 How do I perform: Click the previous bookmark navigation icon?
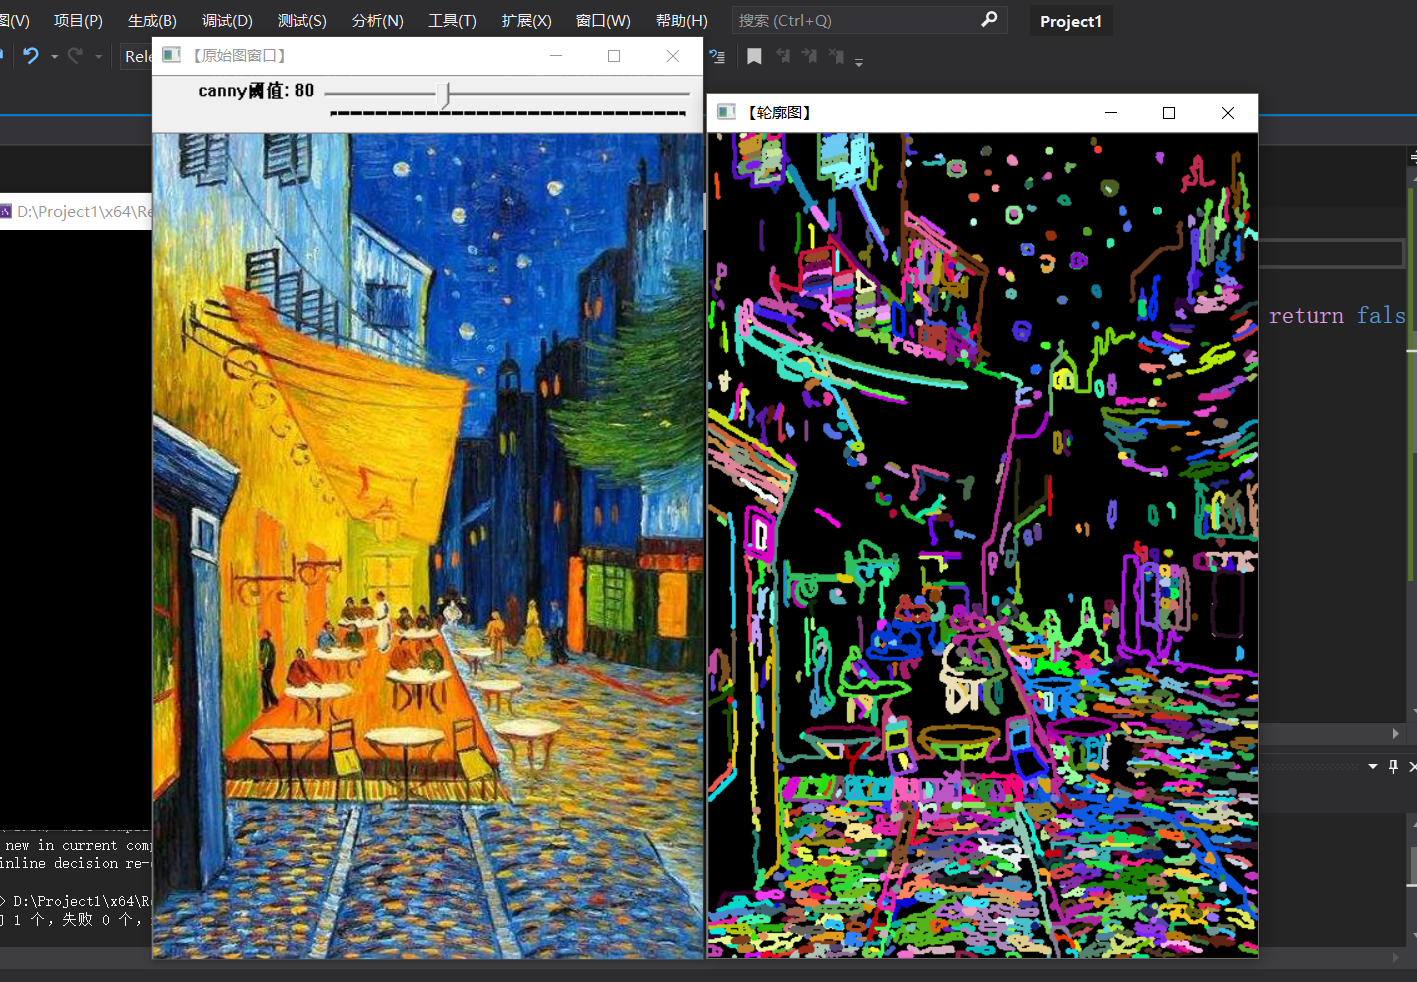pyautogui.click(x=783, y=56)
